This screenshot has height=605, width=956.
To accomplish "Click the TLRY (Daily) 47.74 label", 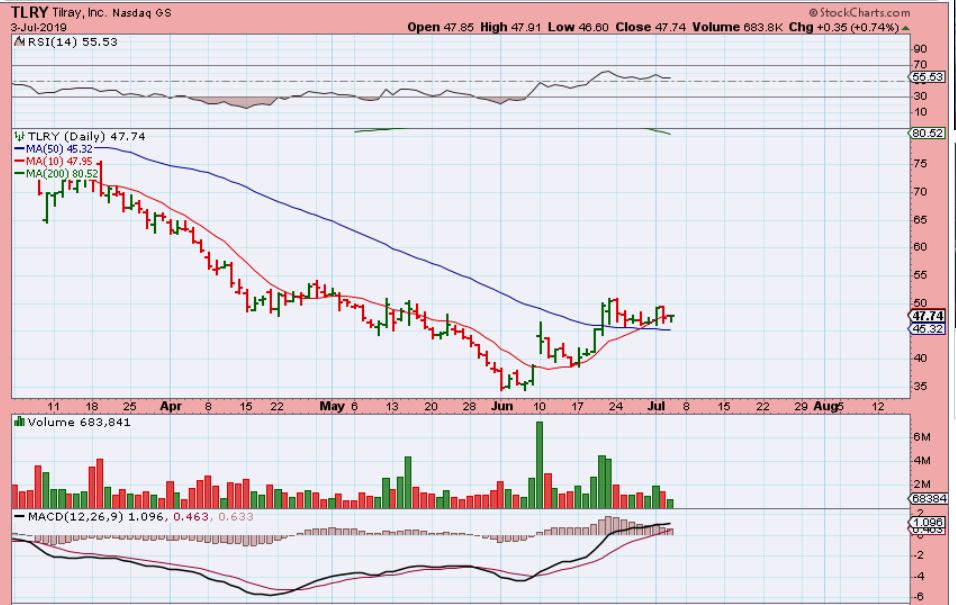I will pos(87,136).
